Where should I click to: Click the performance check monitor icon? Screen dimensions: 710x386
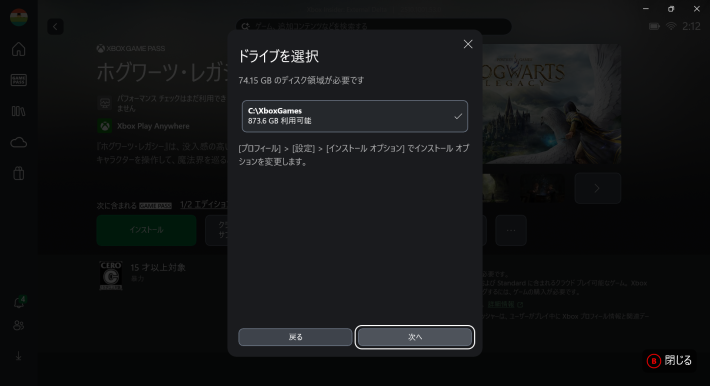105,103
